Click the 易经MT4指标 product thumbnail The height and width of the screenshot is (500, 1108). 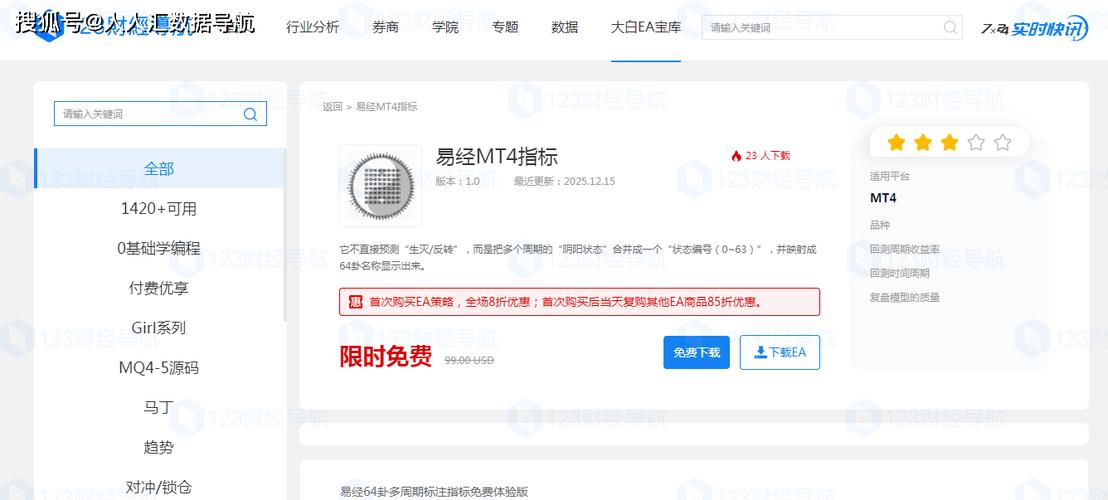381,186
